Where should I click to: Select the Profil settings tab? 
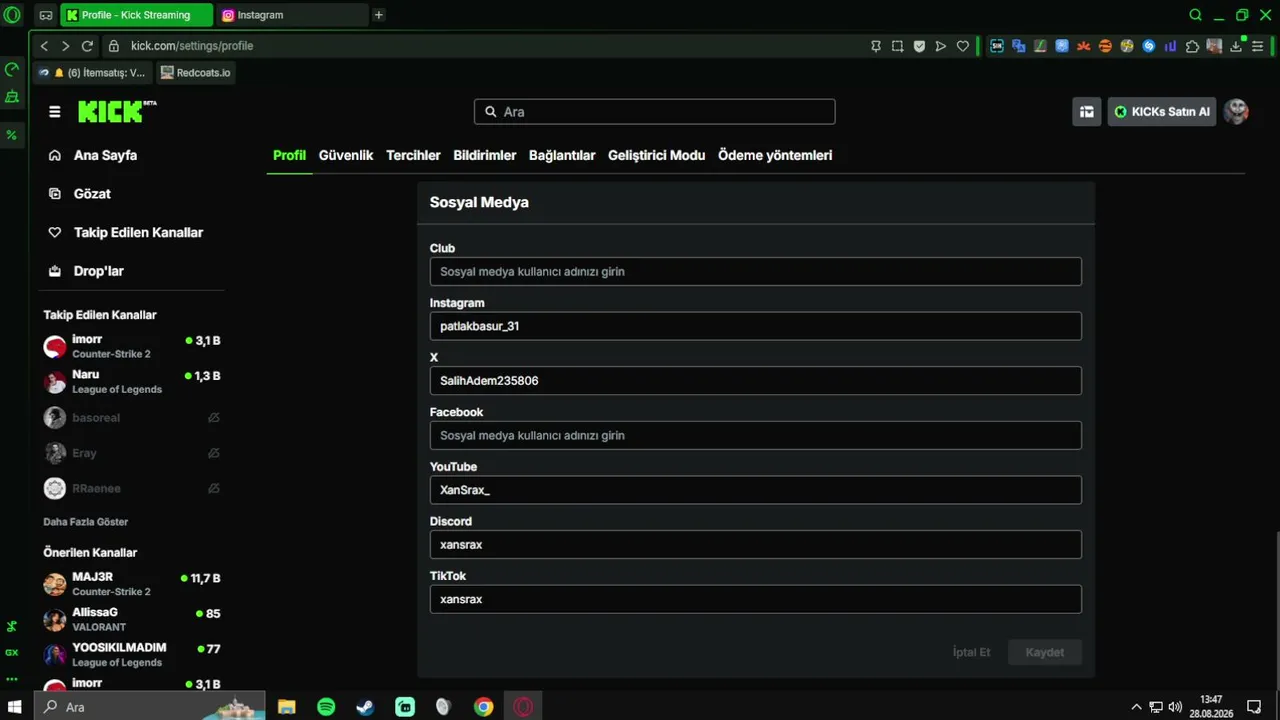289,155
